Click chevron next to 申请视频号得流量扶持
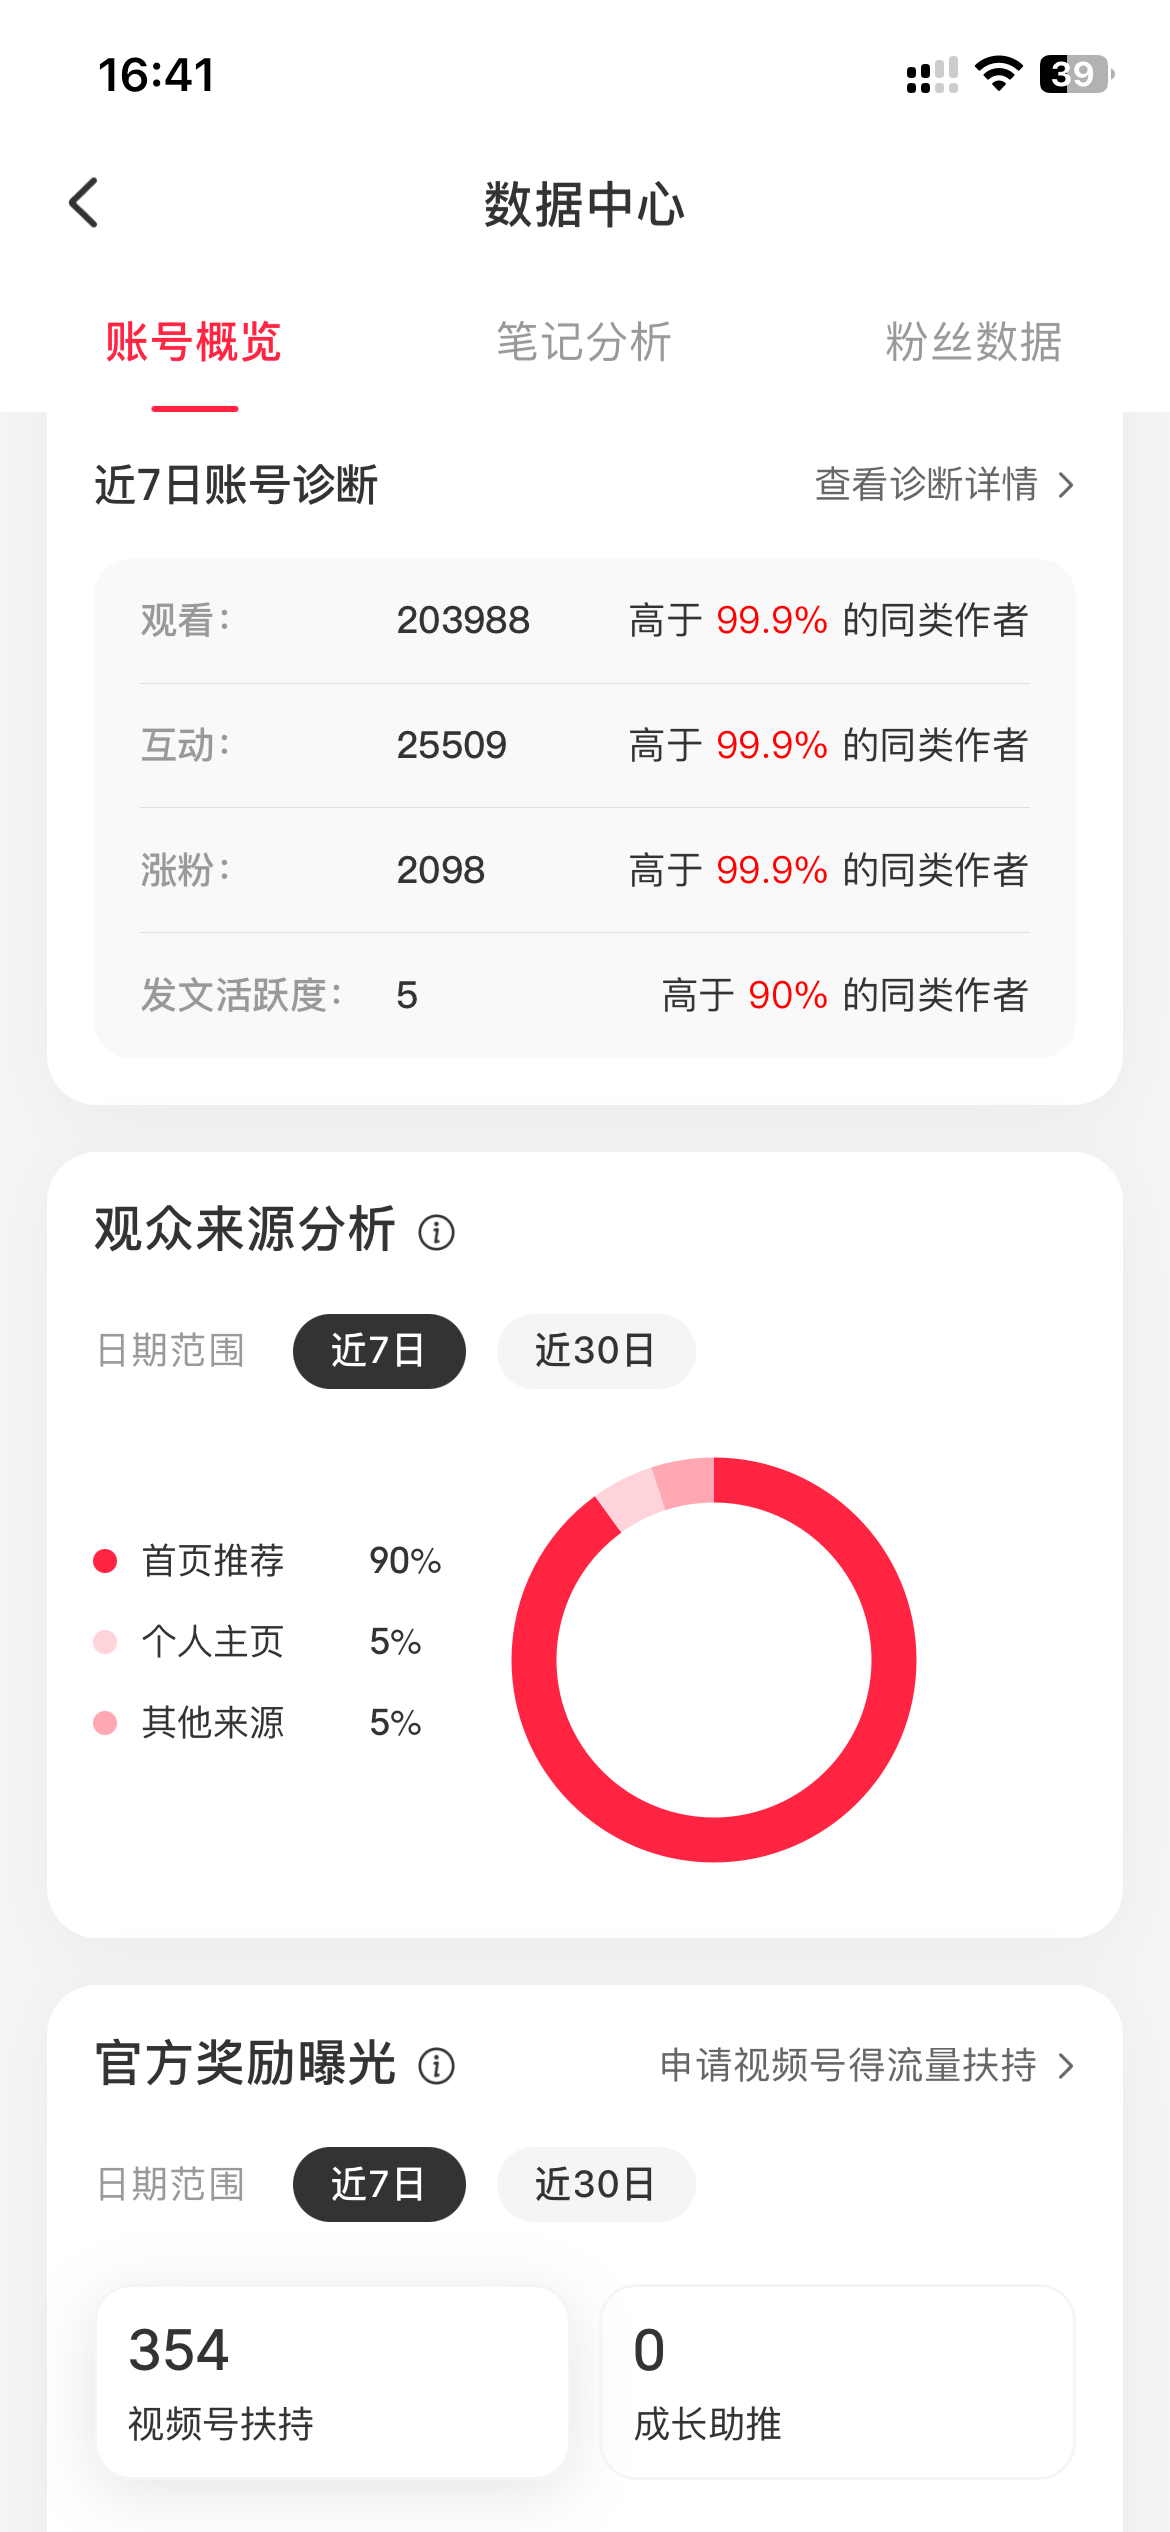The height and width of the screenshot is (2532, 1170). point(1066,2066)
